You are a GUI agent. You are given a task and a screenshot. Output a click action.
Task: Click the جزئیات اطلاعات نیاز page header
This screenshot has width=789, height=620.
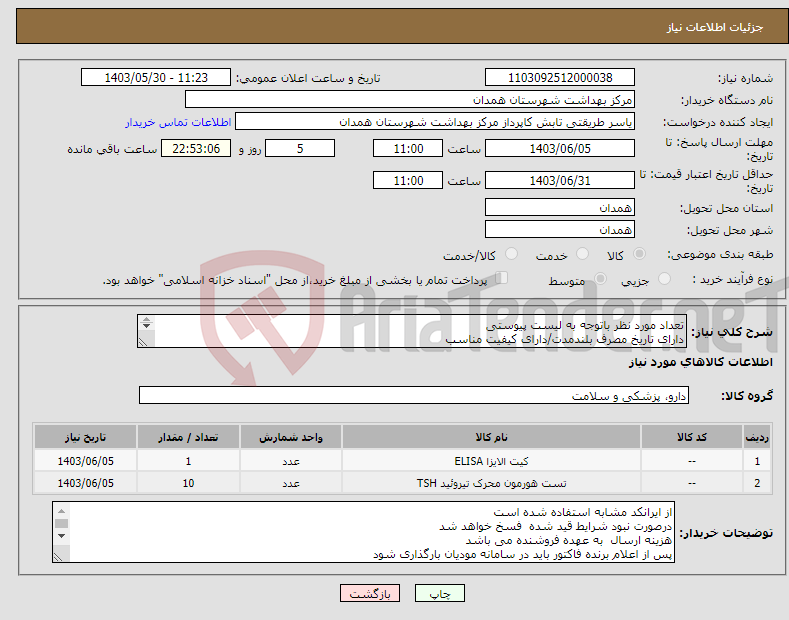[715, 27]
